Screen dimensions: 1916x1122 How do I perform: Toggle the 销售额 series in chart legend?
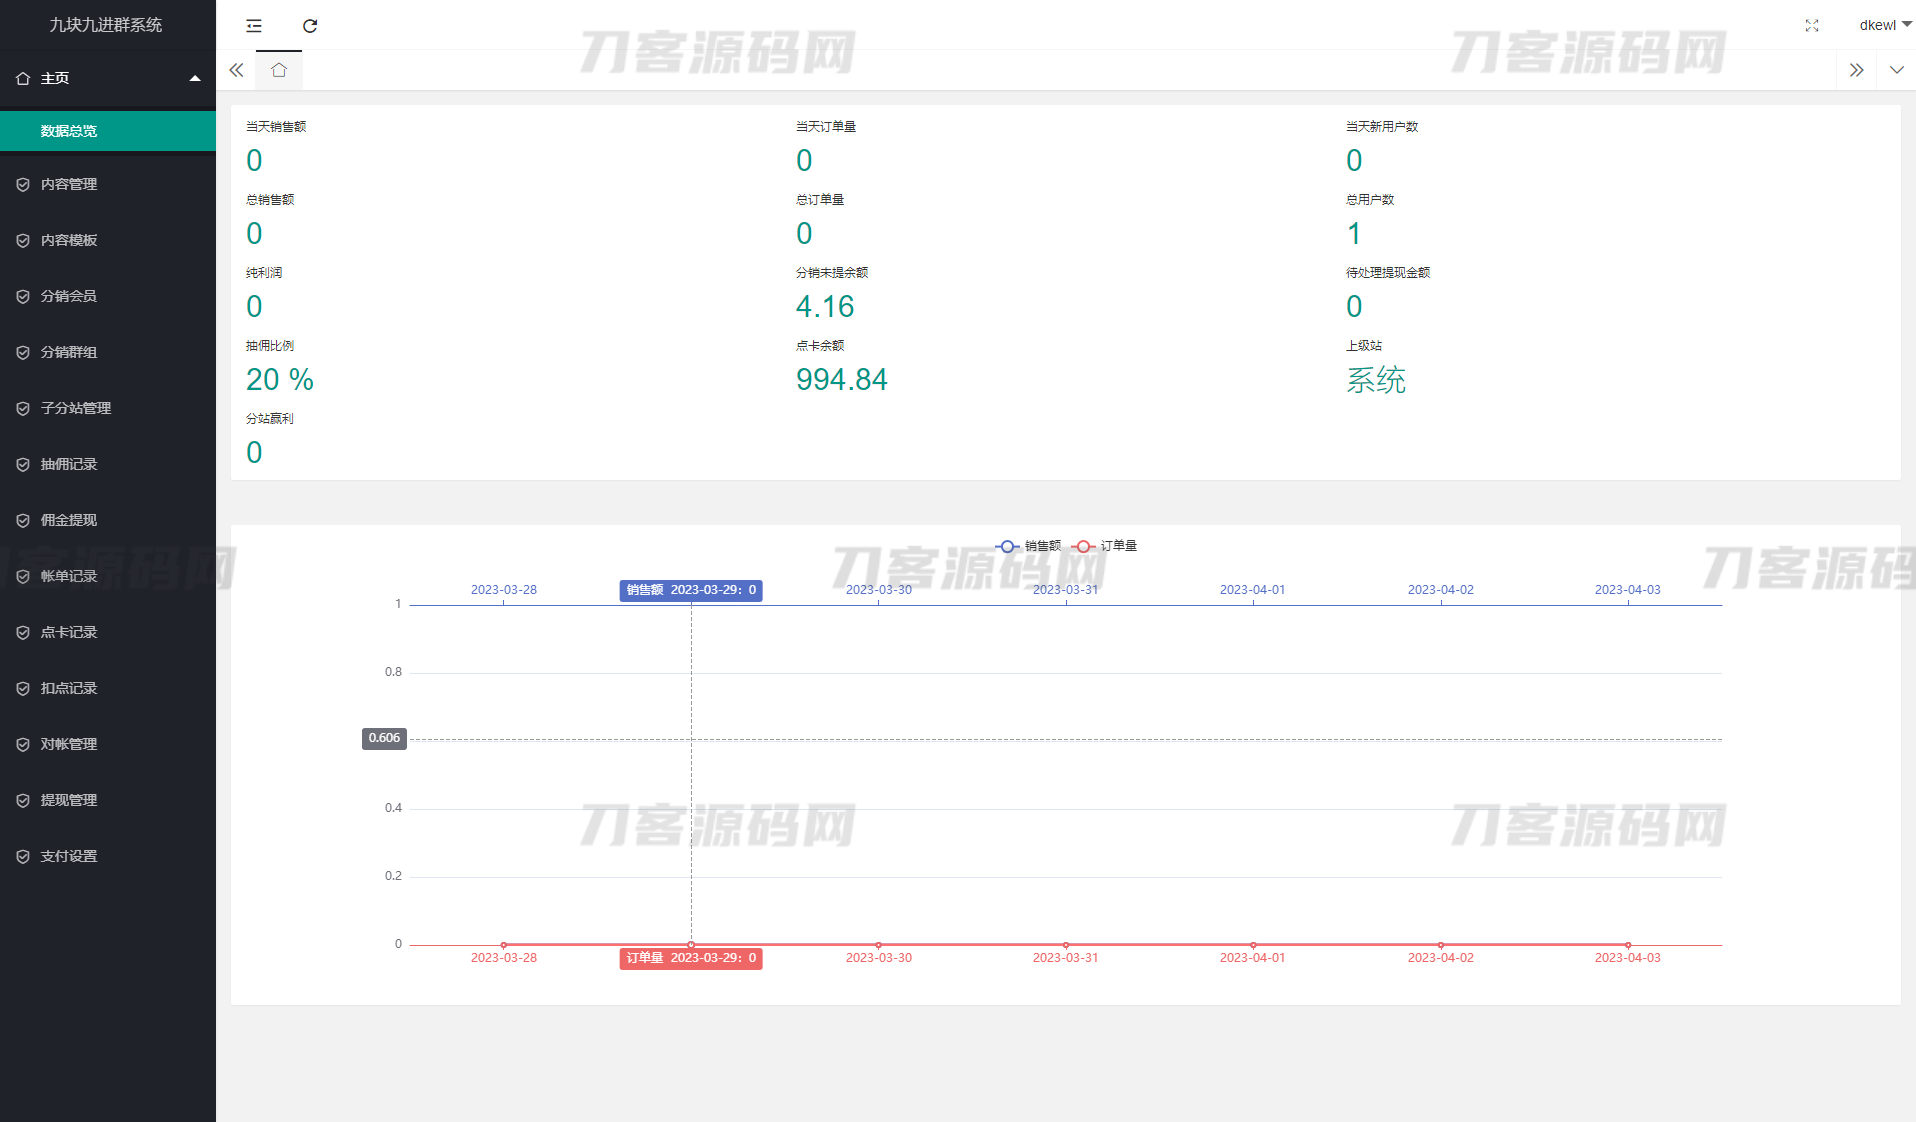click(x=1029, y=546)
